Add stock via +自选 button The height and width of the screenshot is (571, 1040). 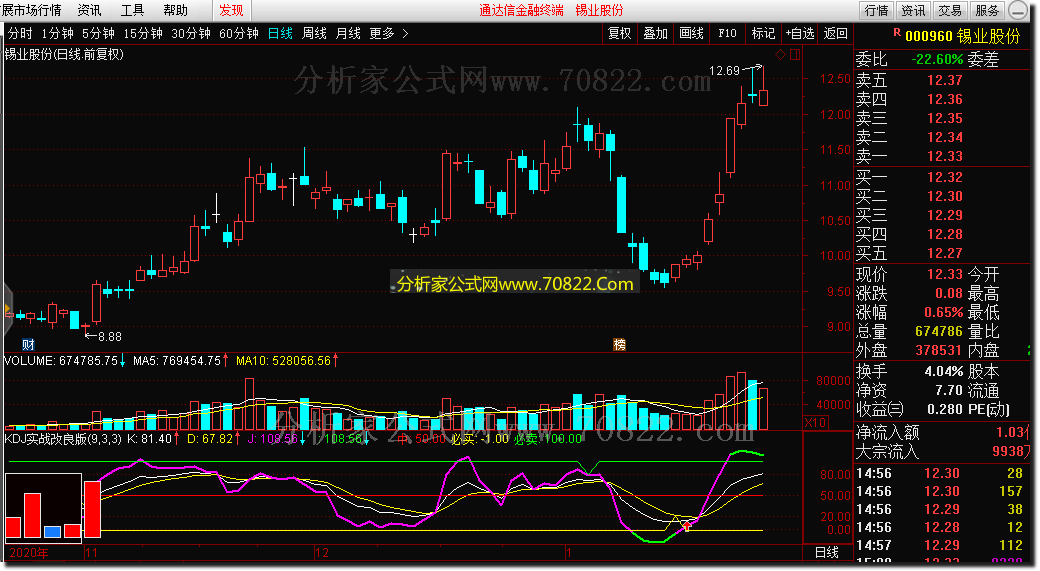(x=799, y=33)
